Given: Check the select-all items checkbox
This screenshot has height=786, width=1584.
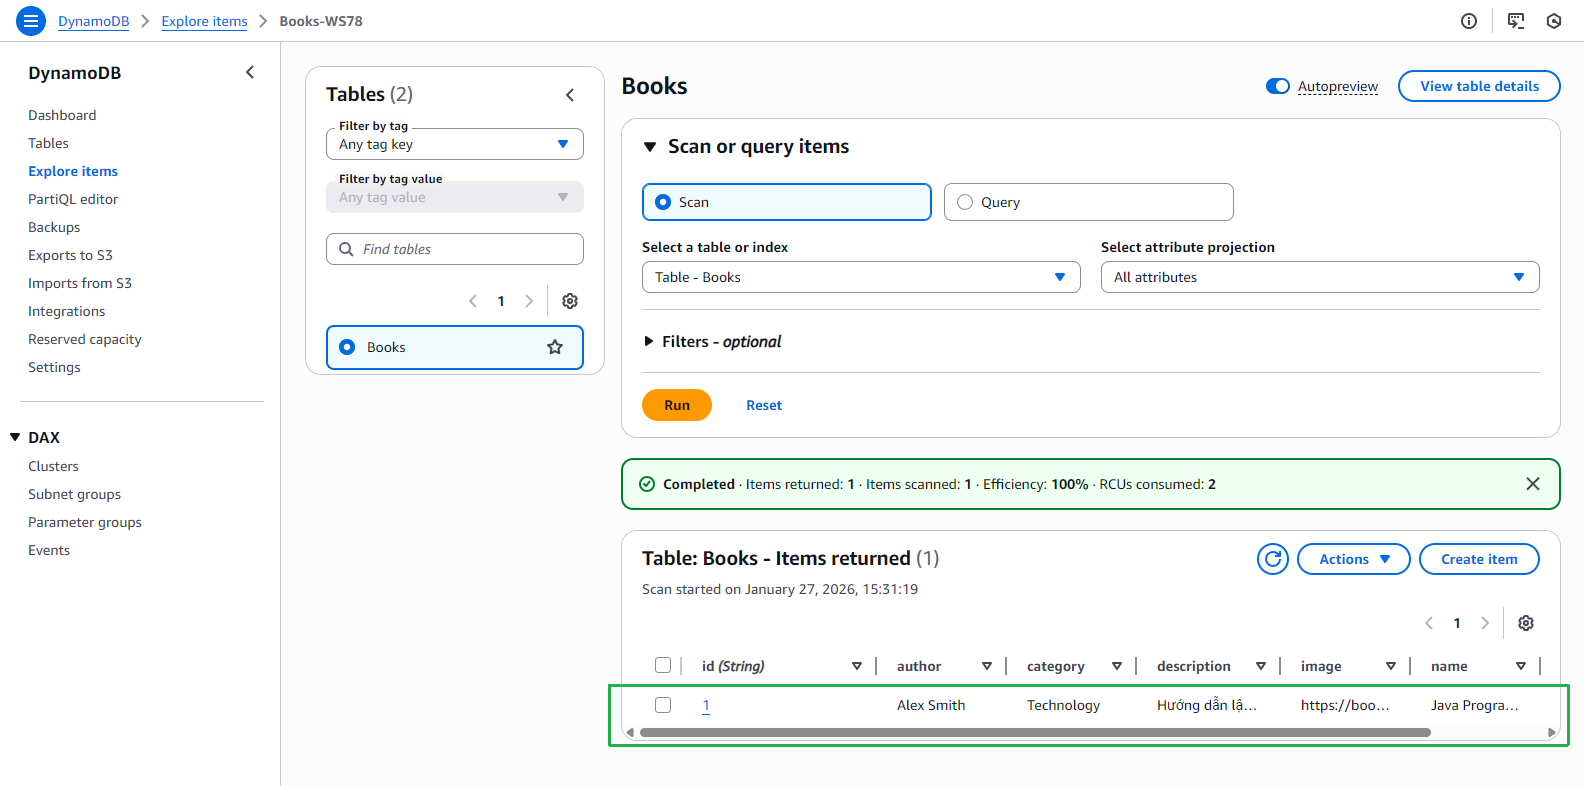Looking at the screenshot, I should [x=663, y=665].
